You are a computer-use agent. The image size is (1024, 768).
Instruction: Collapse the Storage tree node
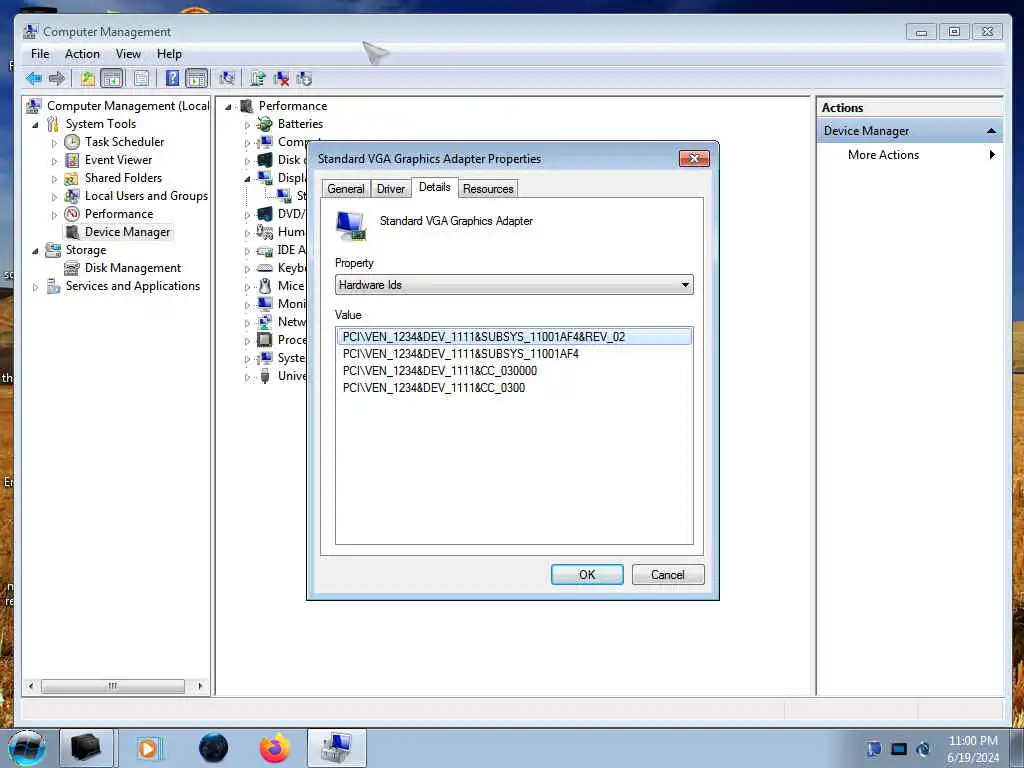[35, 251]
